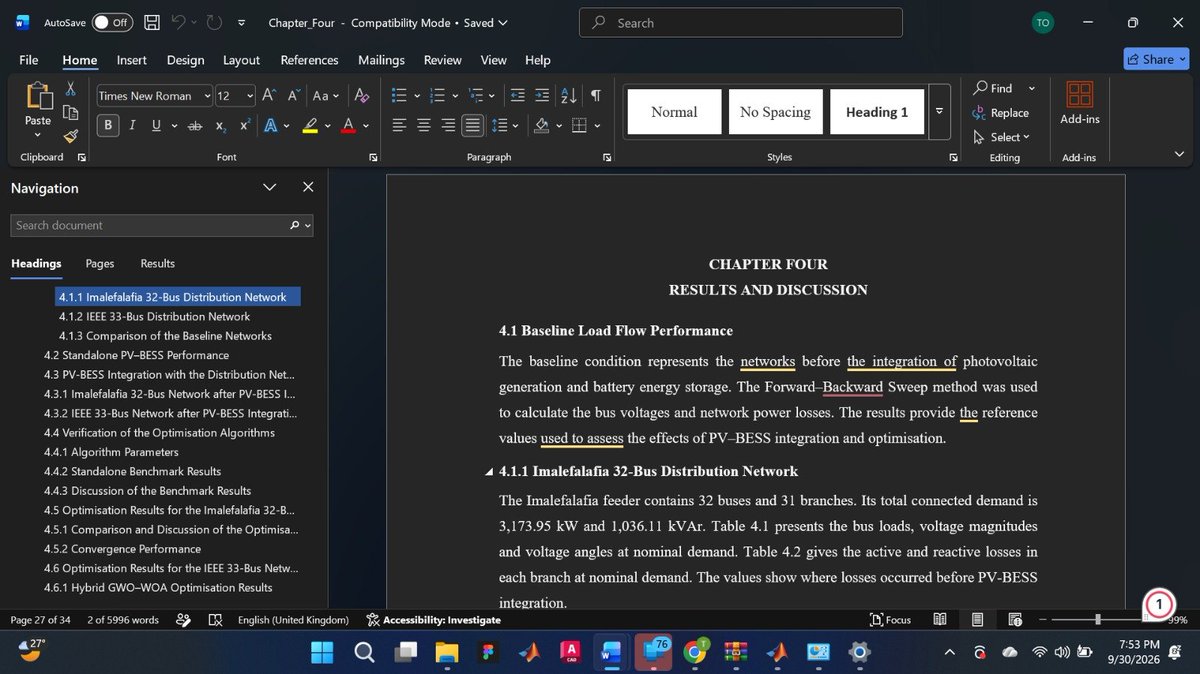Switch to Web Layout view in status bar
The height and width of the screenshot is (674, 1200).
1015,620
